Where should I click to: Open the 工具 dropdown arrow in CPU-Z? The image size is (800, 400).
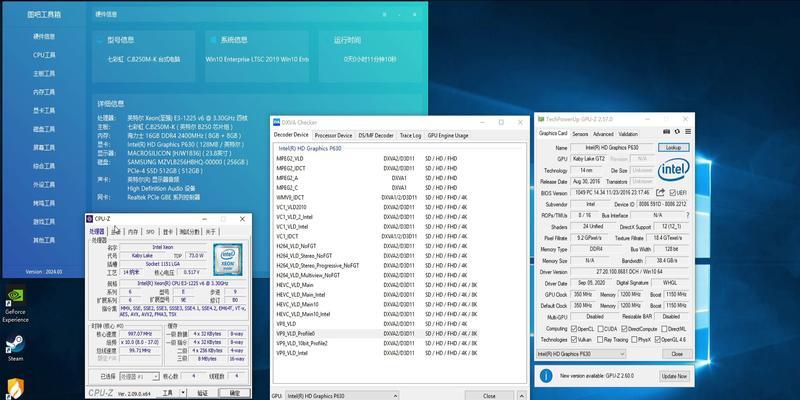coord(183,393)
